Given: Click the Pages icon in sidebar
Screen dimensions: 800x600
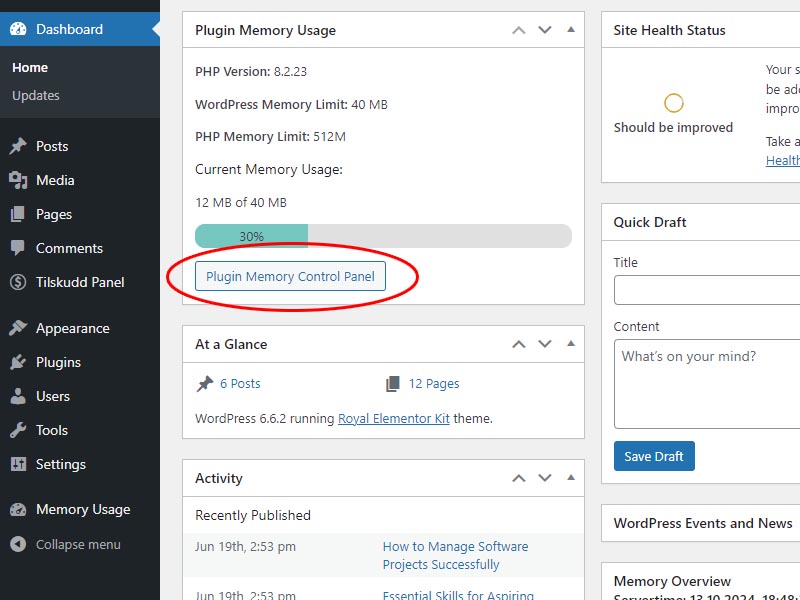Looking at the screenshot, I should [x=18, y=214].
